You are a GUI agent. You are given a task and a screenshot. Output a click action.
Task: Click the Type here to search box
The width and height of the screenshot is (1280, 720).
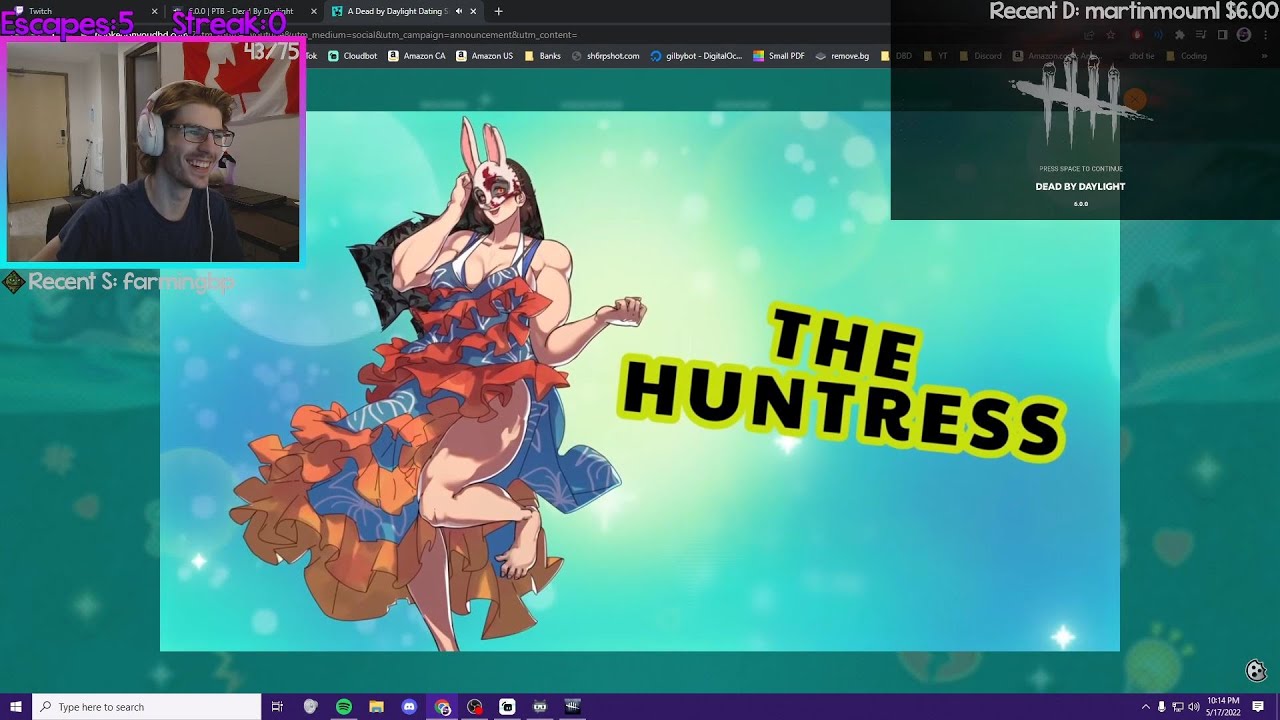(x=147, y=707)
